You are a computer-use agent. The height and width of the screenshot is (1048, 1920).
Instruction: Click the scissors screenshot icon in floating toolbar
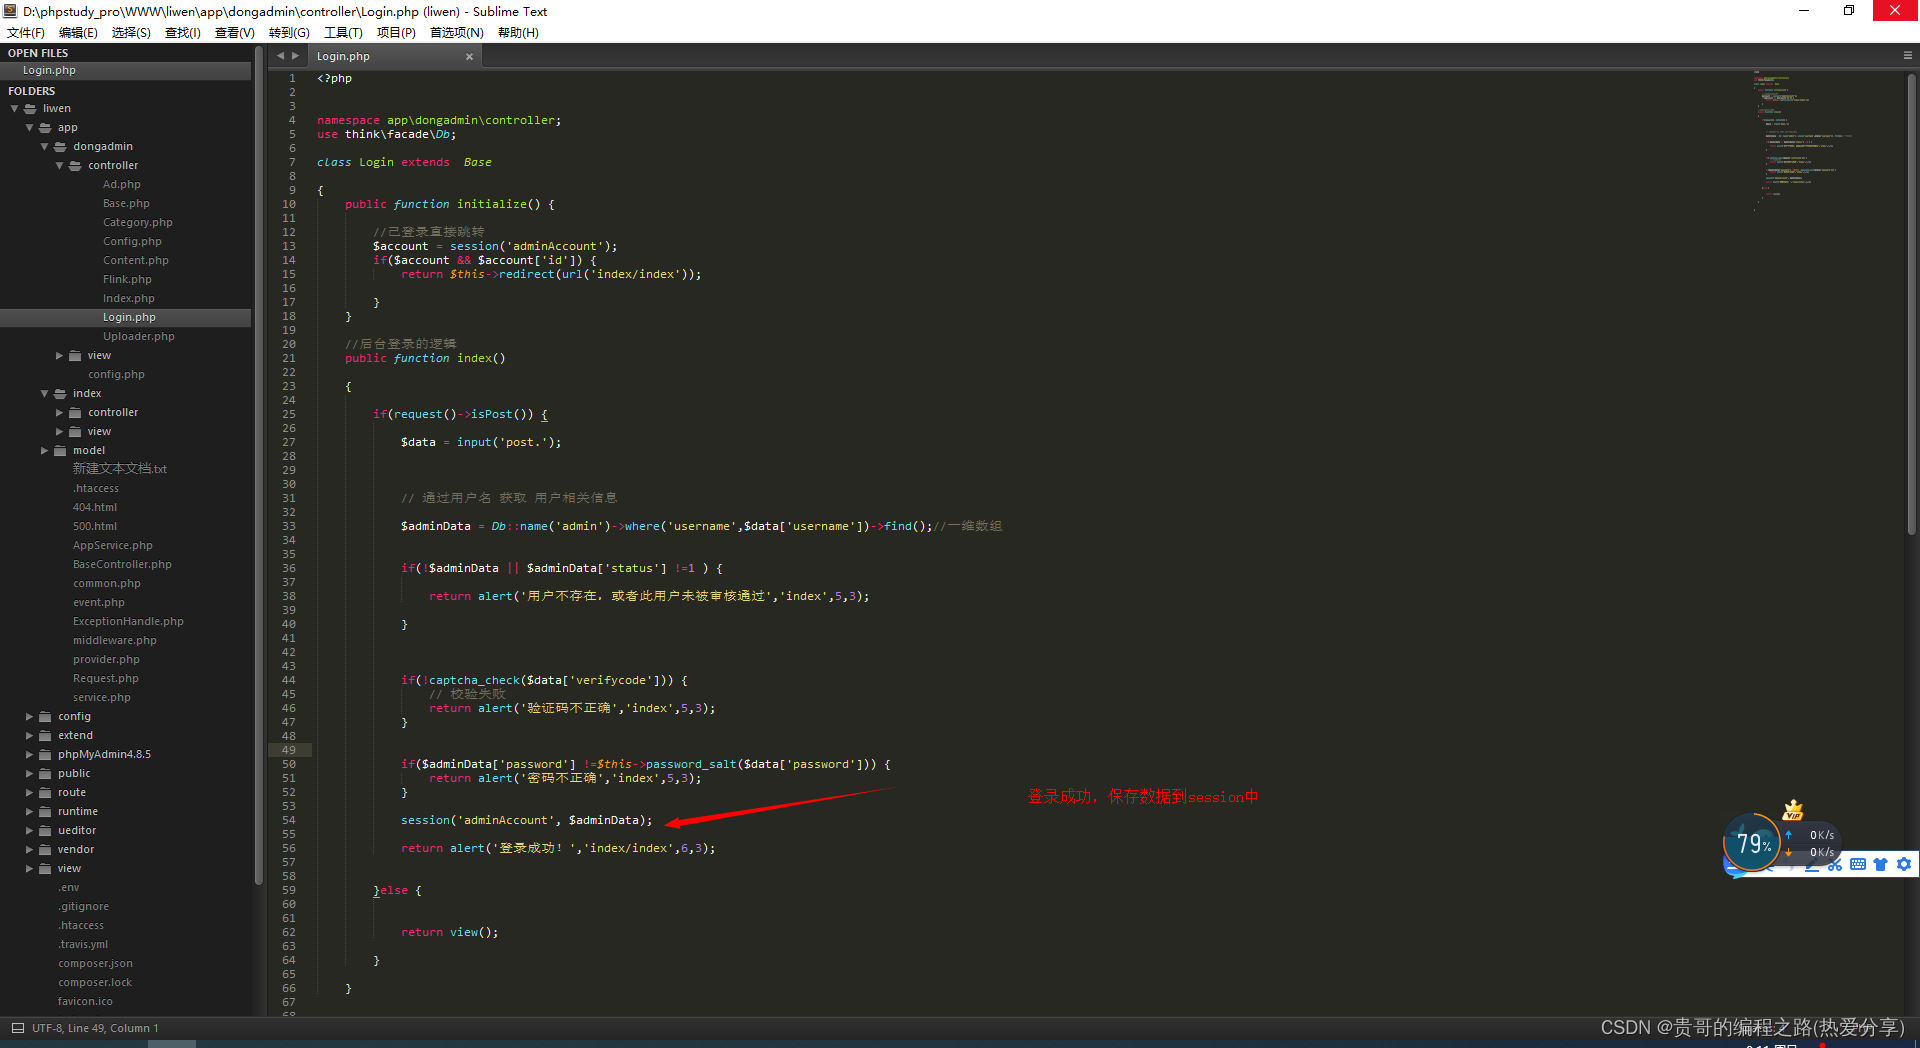point(1835,864)
